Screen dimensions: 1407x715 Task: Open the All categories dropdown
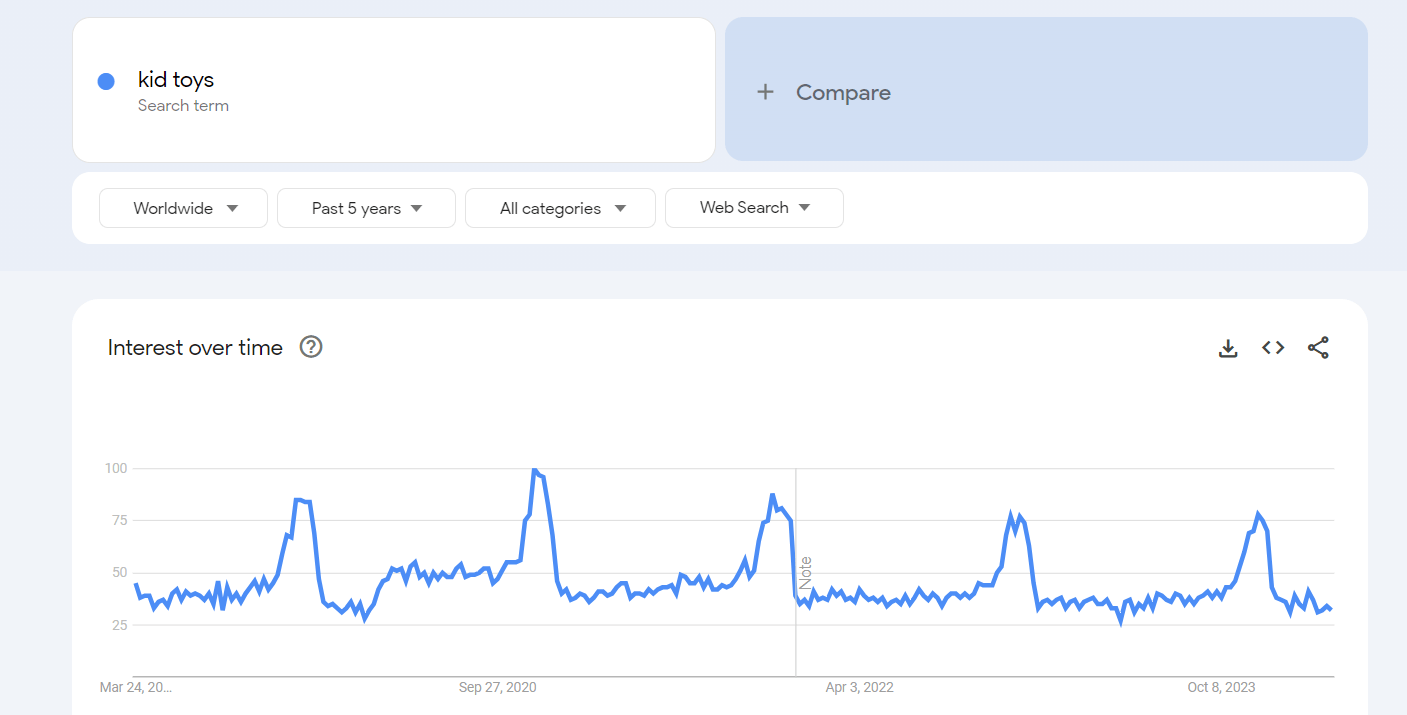click(x=561, y=208)
